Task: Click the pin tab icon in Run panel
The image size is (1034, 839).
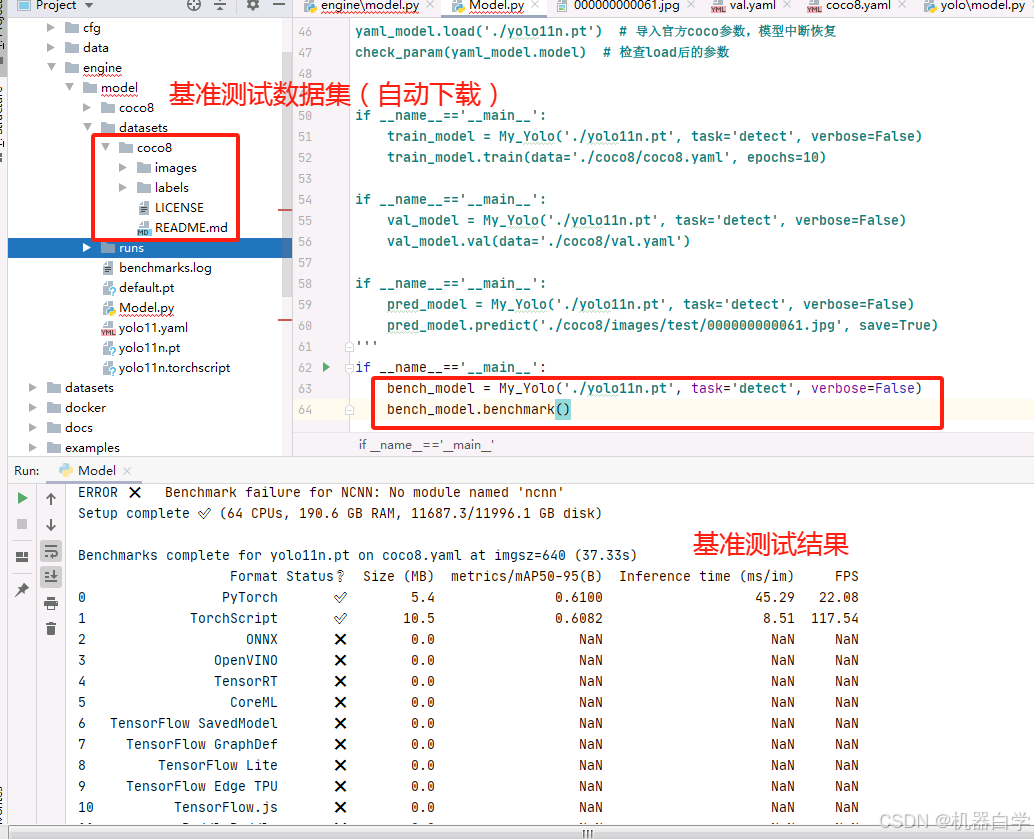Action: (22, 590)
